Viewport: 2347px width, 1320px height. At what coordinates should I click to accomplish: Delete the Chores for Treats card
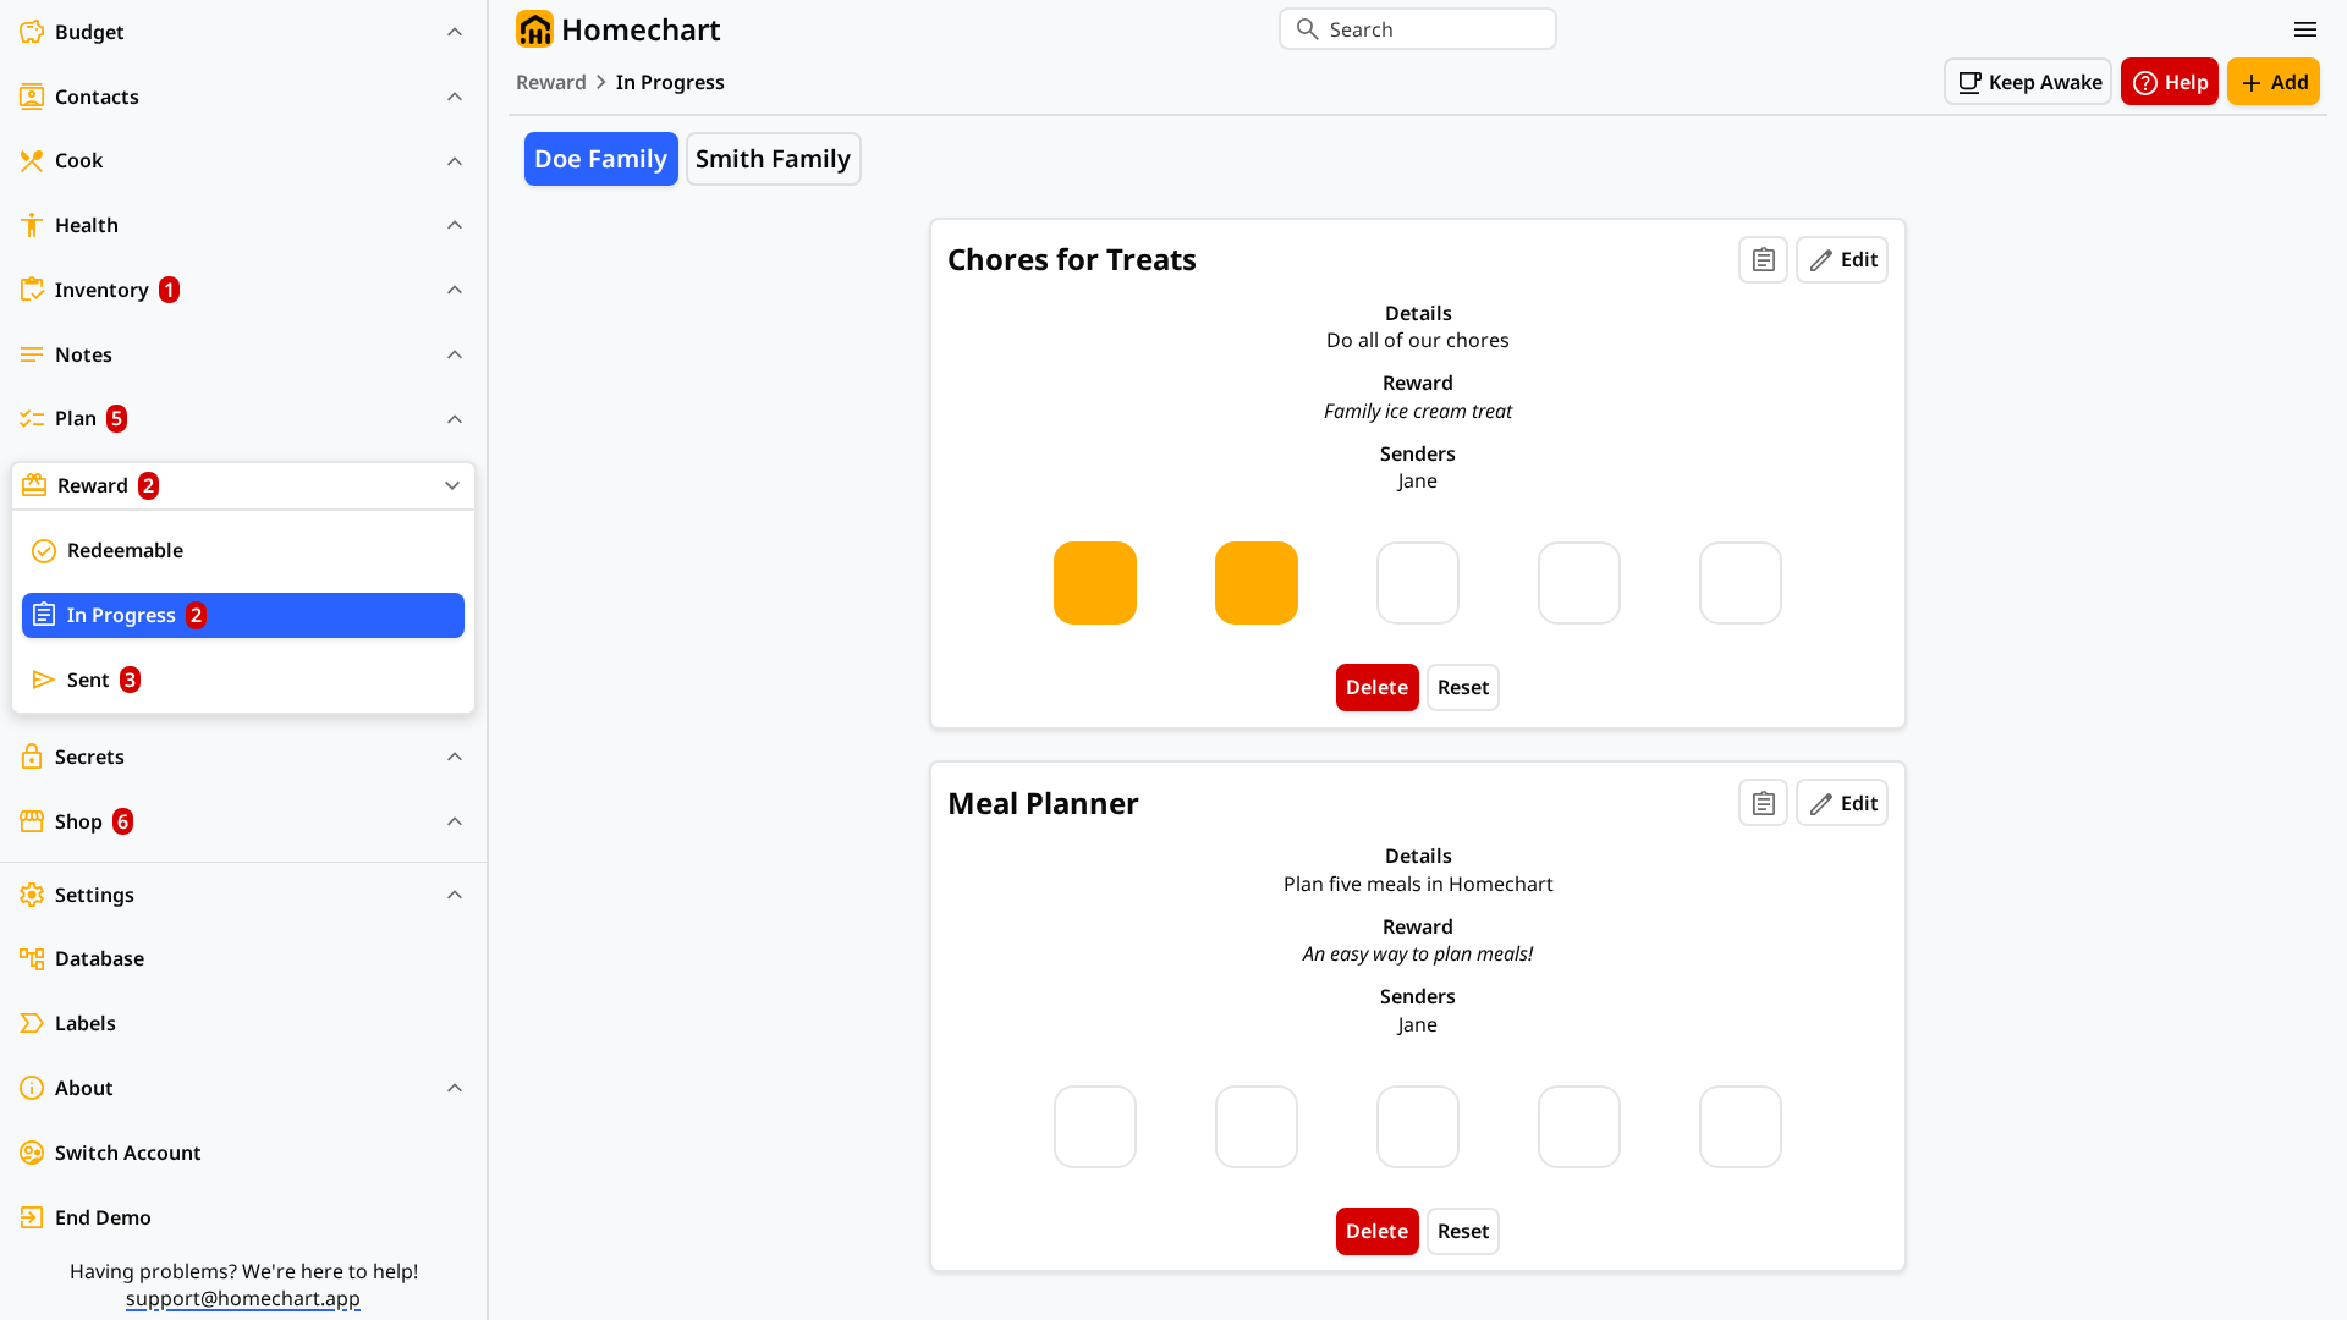pyautogui.click(x=1377, y=687)
